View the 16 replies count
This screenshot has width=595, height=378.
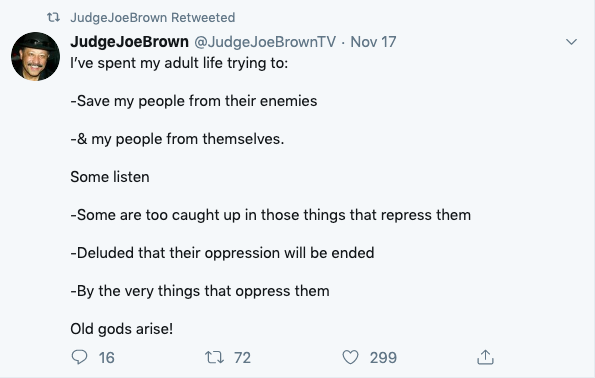coord(107,358)
